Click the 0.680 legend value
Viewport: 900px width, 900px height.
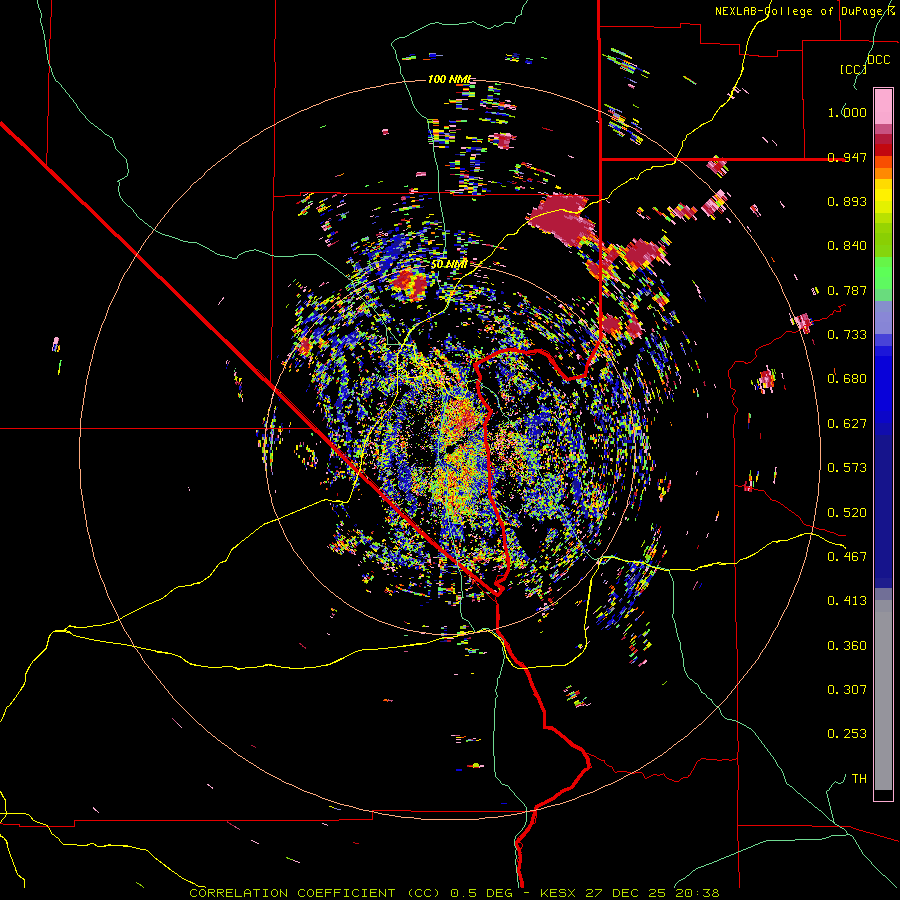[x=847, y=379]
